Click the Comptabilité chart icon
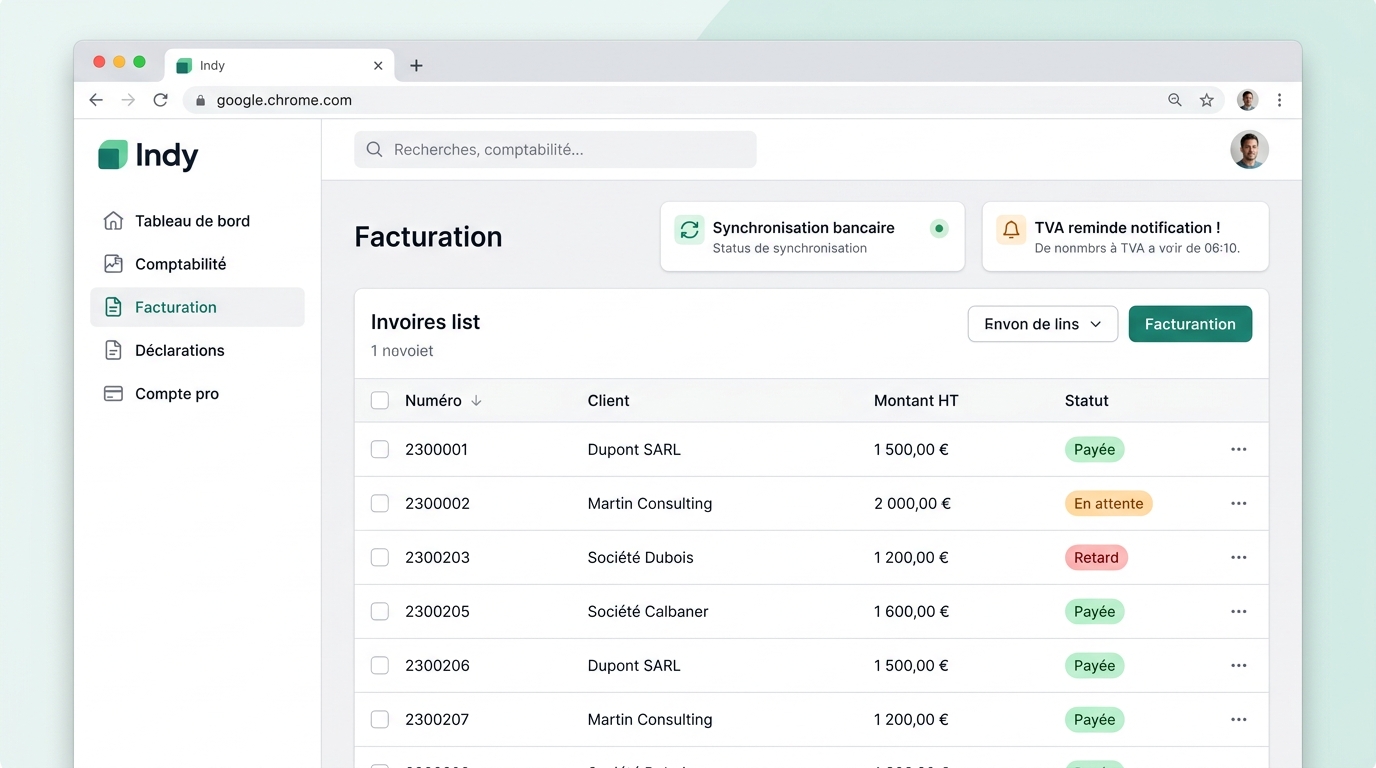The height and width of the screenshot is (768, 1376). (113, 264)
